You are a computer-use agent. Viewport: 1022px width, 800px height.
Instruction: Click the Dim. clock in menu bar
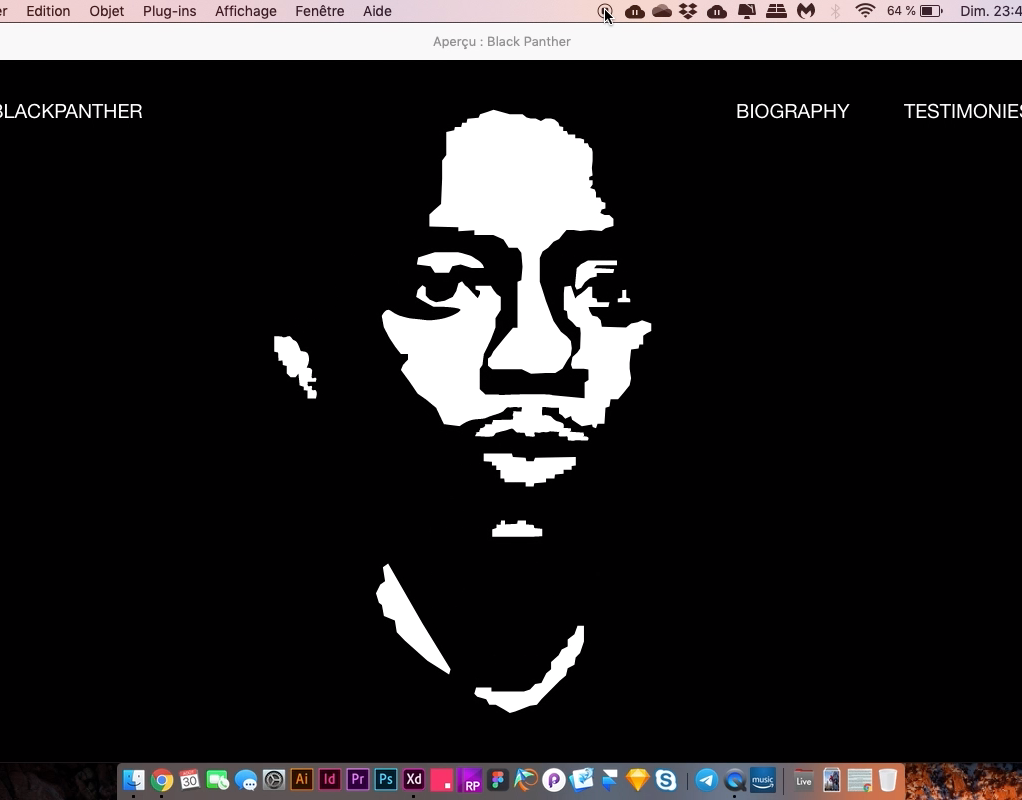pos(991,11)
